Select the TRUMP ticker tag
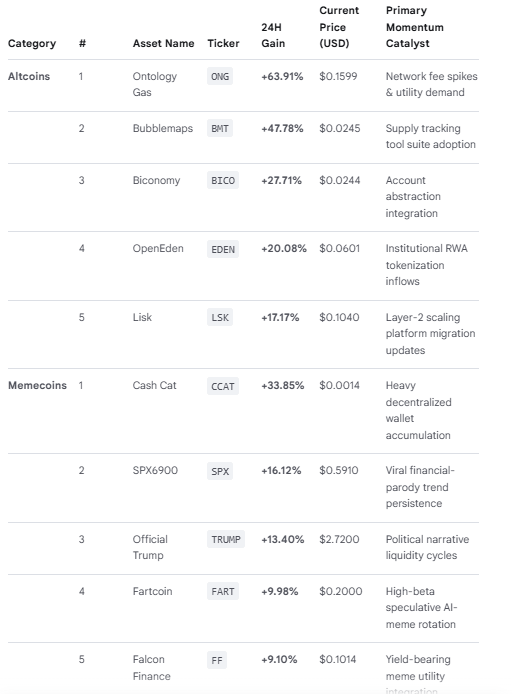This screenshot has height=694, width=520. pos(226,539)
